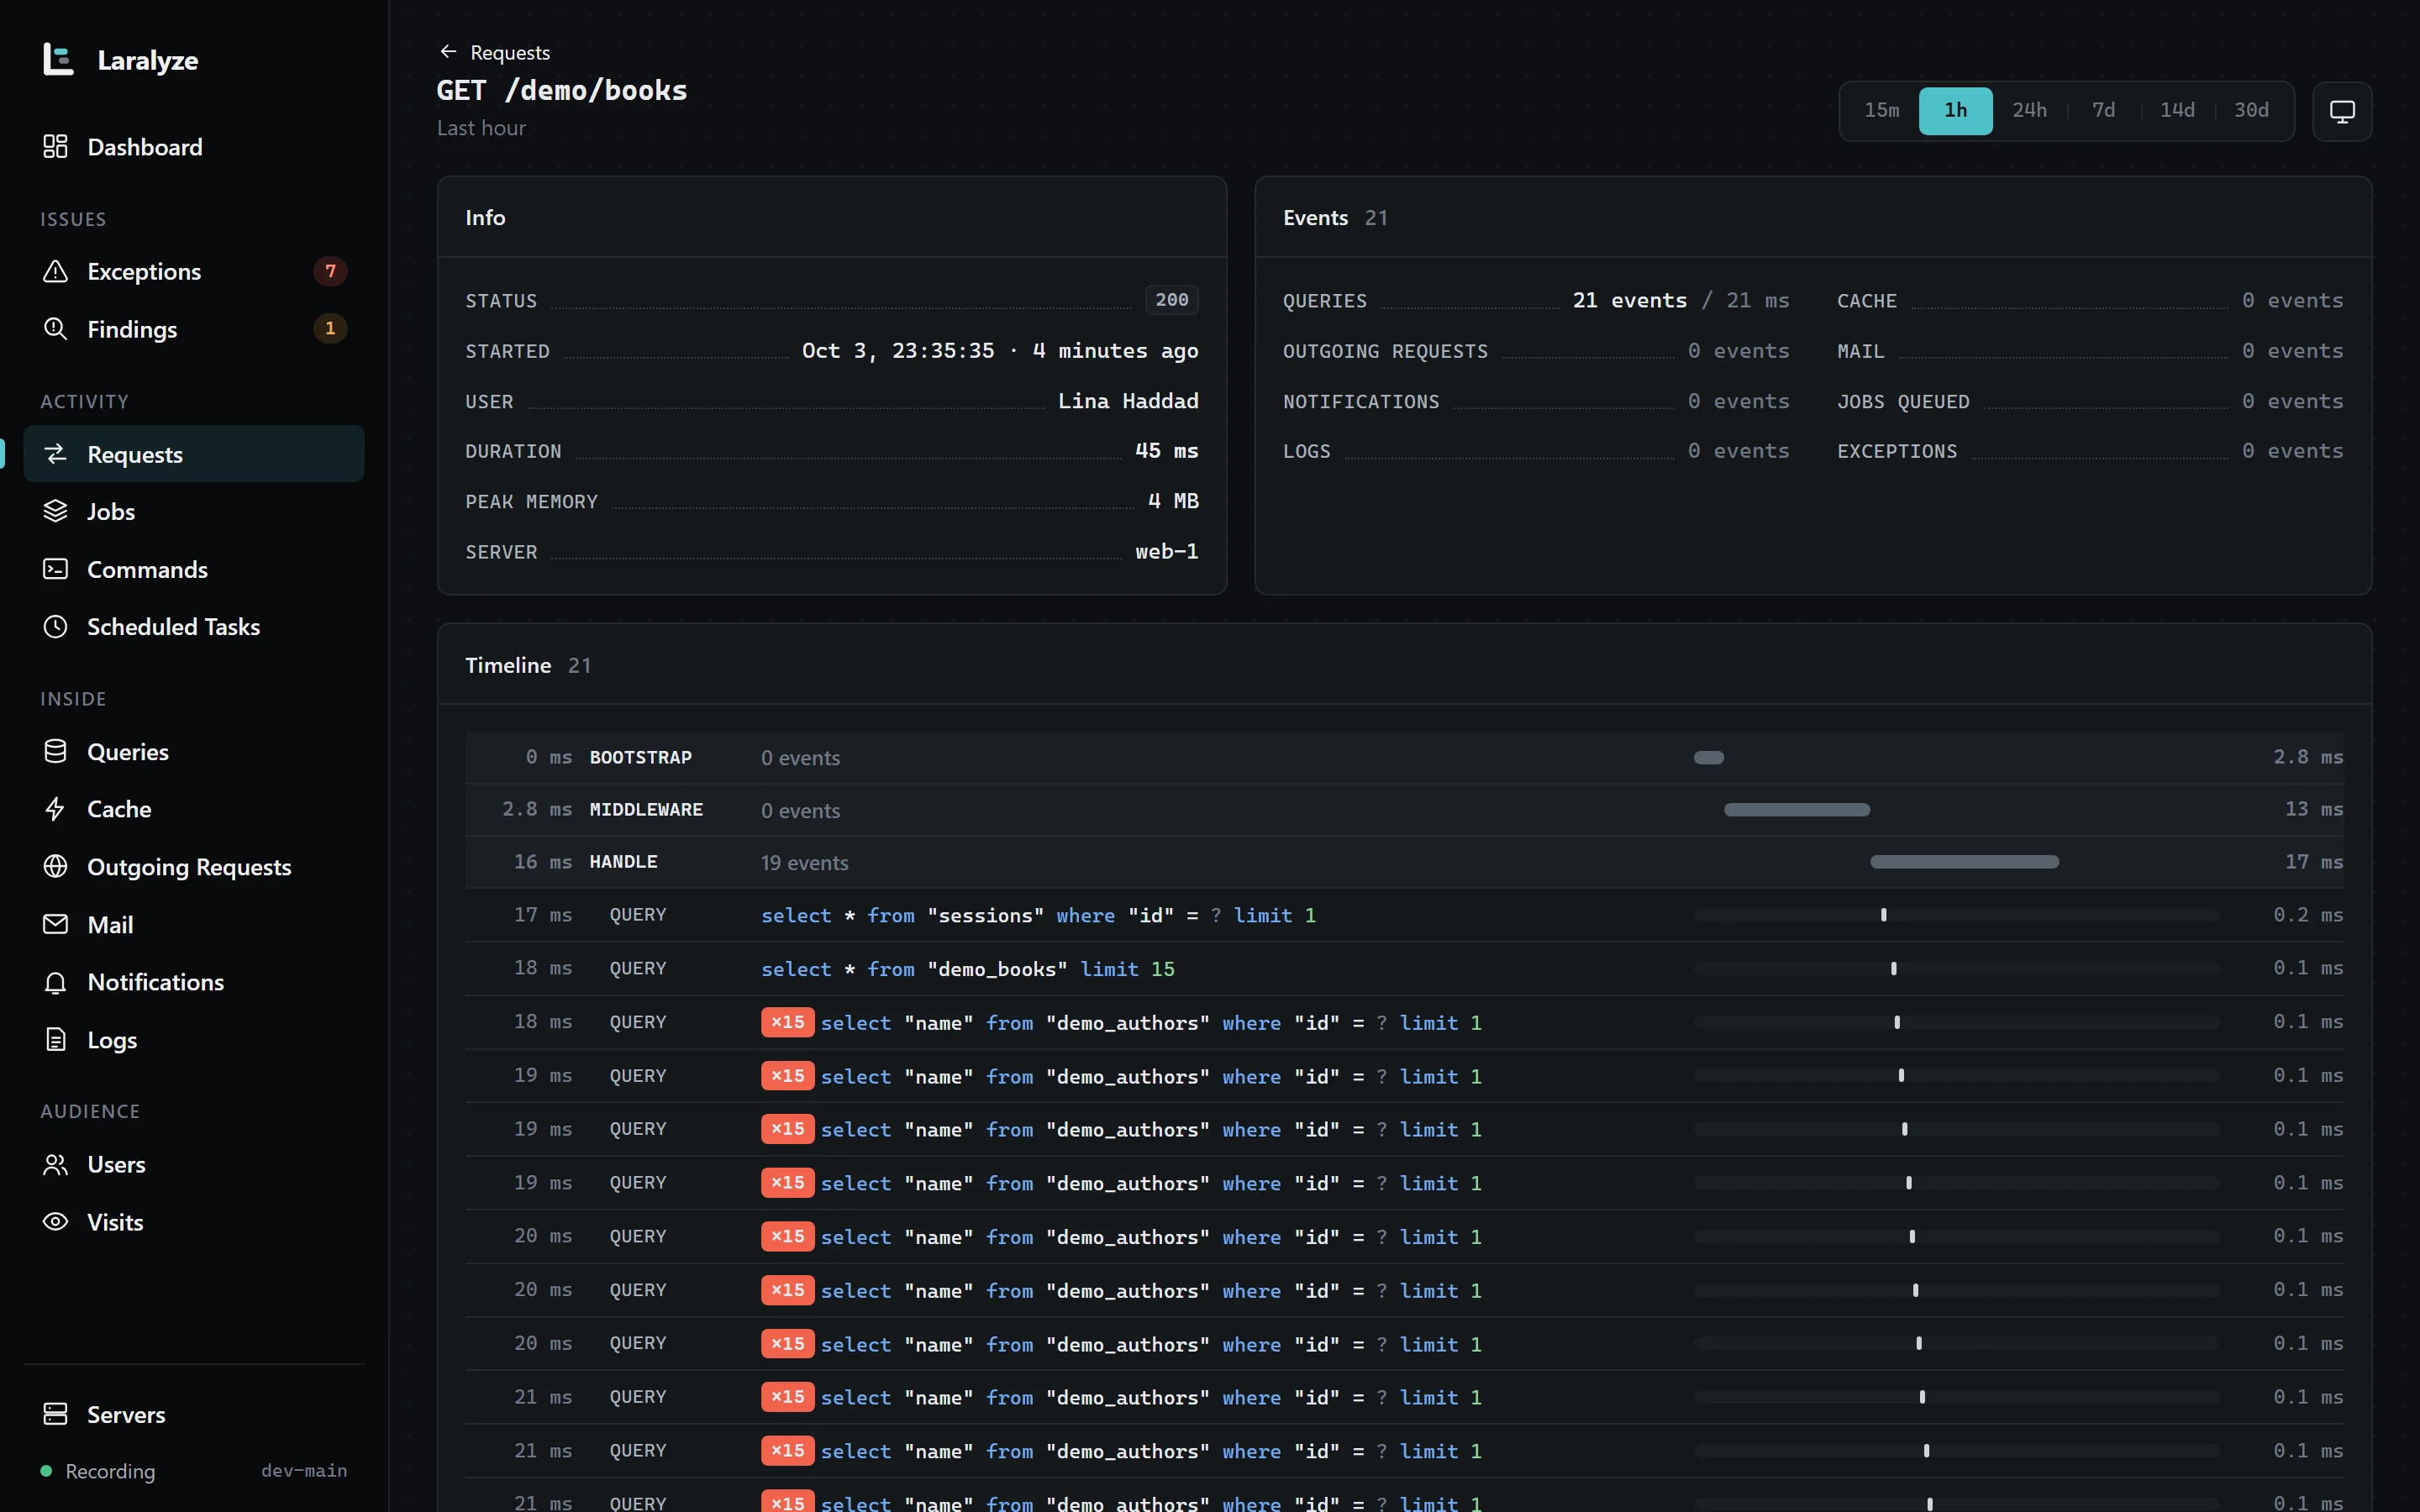Viewport: 2420px width, 1512px height.
Task: Click the Commands terminal icon
Action: click(x=55, y=569)
